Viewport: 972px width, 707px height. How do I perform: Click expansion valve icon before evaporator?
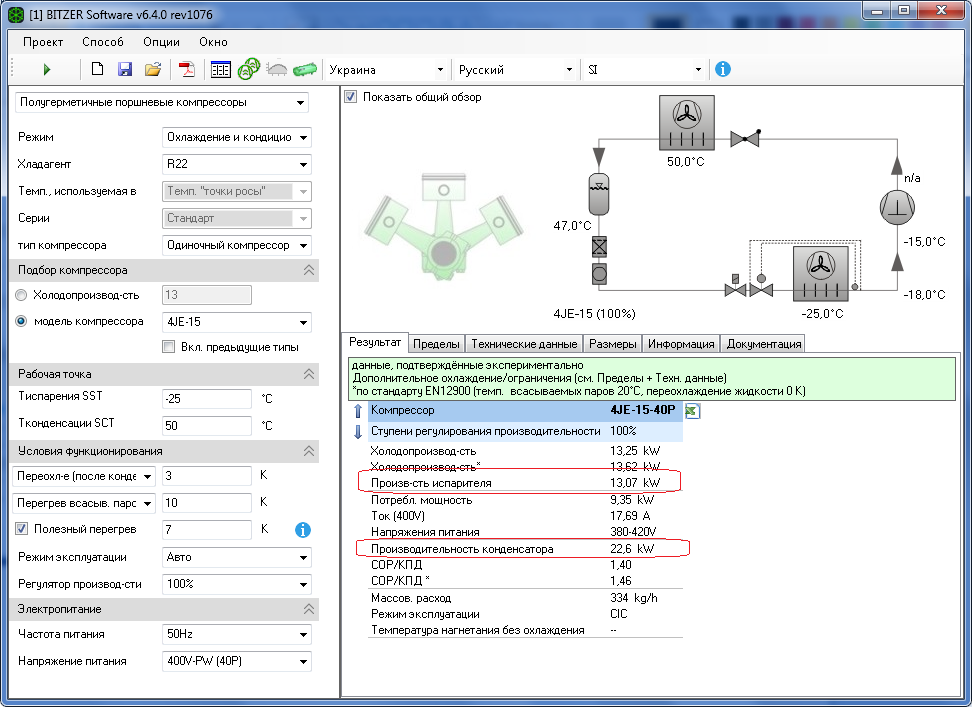[761, 285]
